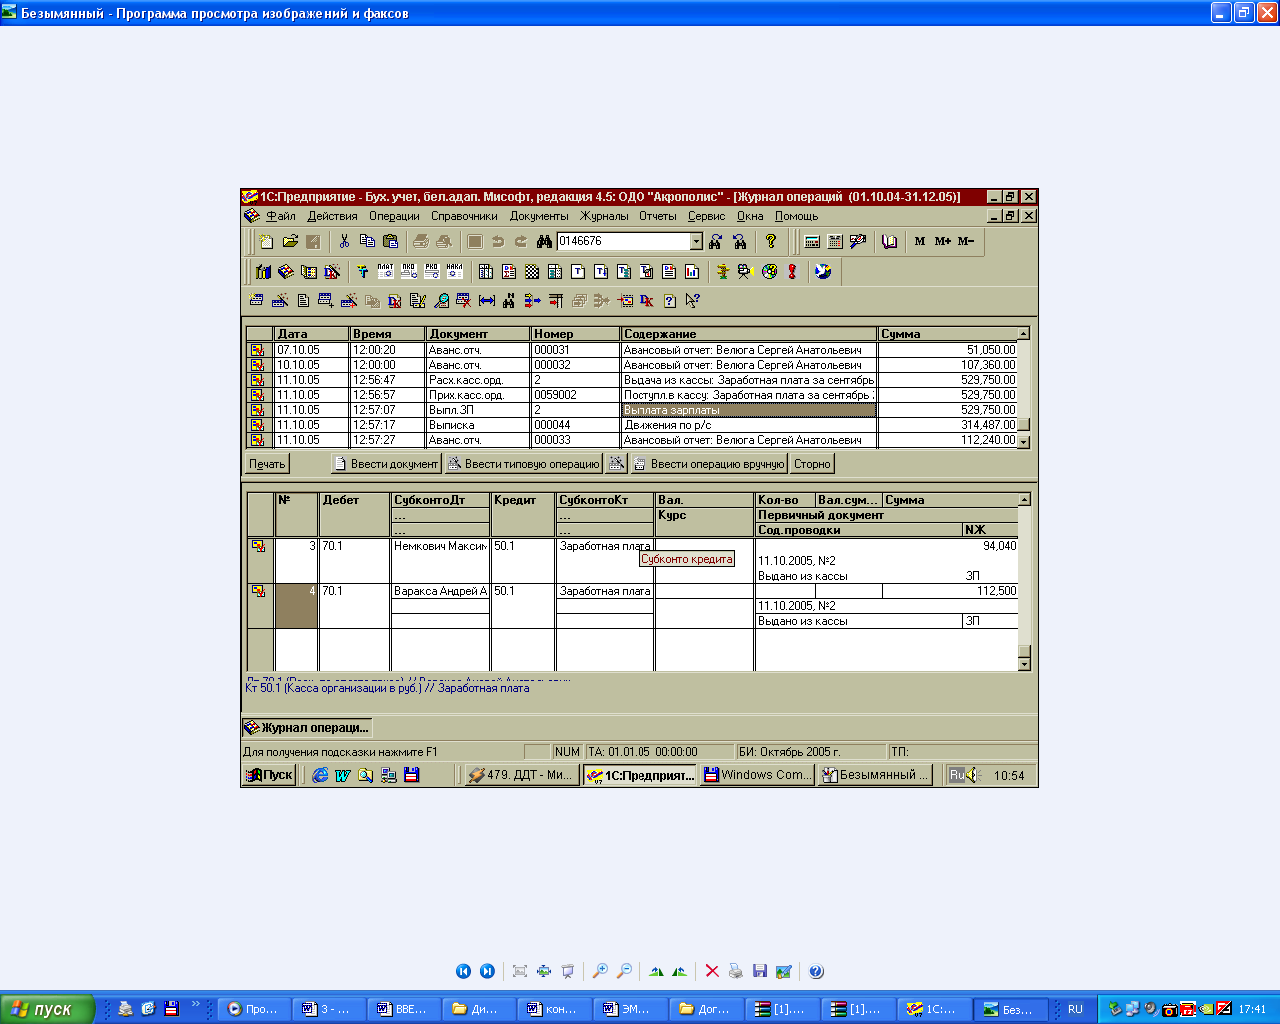Click НАКЛ invoice icon
This screenshot has height=1024, width=1280.
(x=454, y=271)
